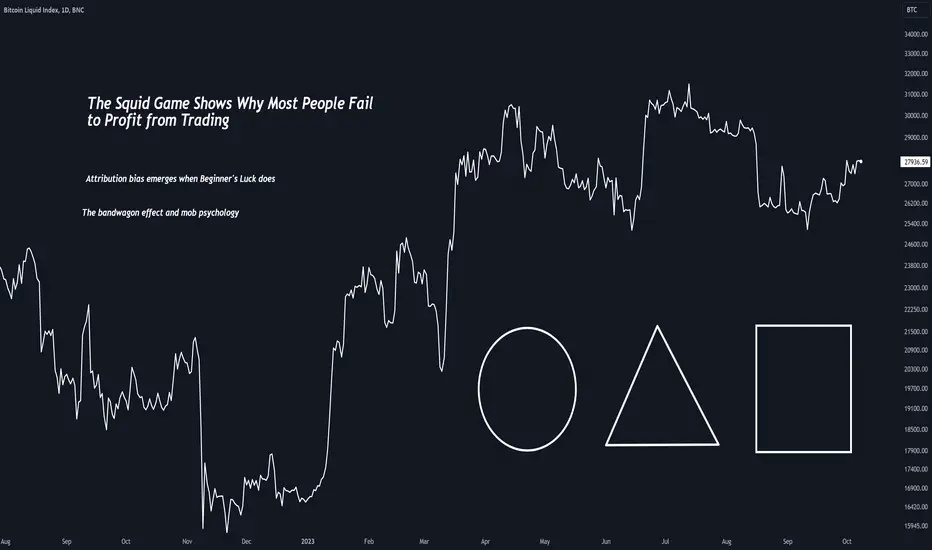Select the bandwagon effect text annotation
This screenshot has width=932, height=550.
point(160,212)
